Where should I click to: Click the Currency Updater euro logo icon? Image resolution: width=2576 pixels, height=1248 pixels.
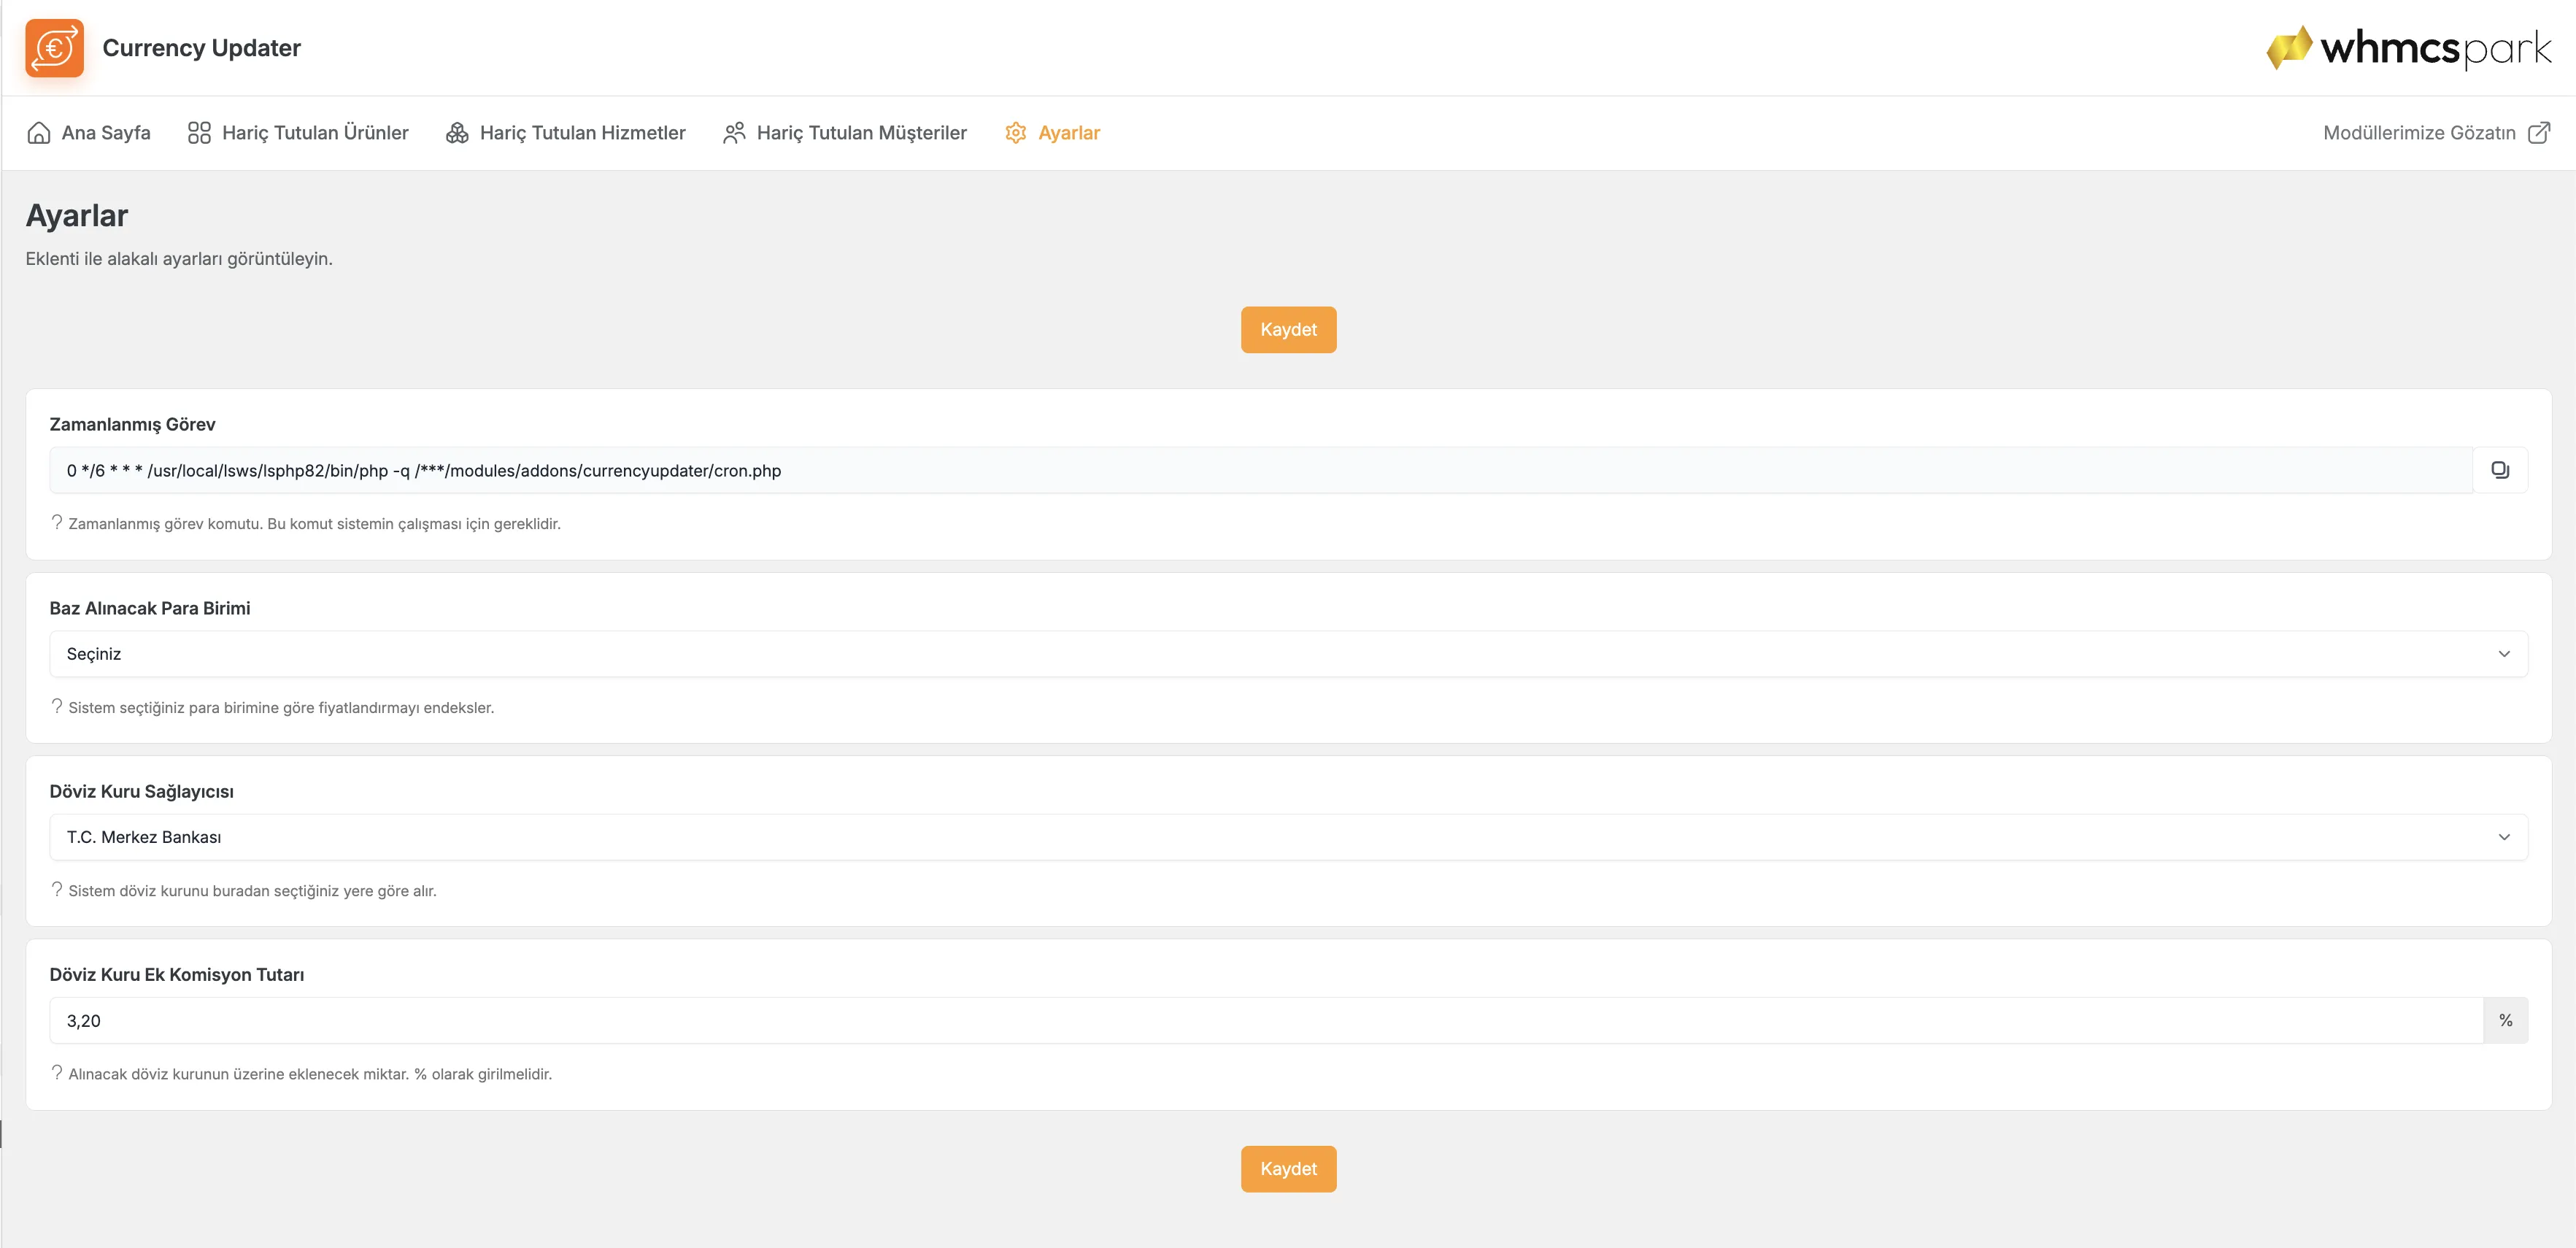pyautogui.click(x=54, y=48)
